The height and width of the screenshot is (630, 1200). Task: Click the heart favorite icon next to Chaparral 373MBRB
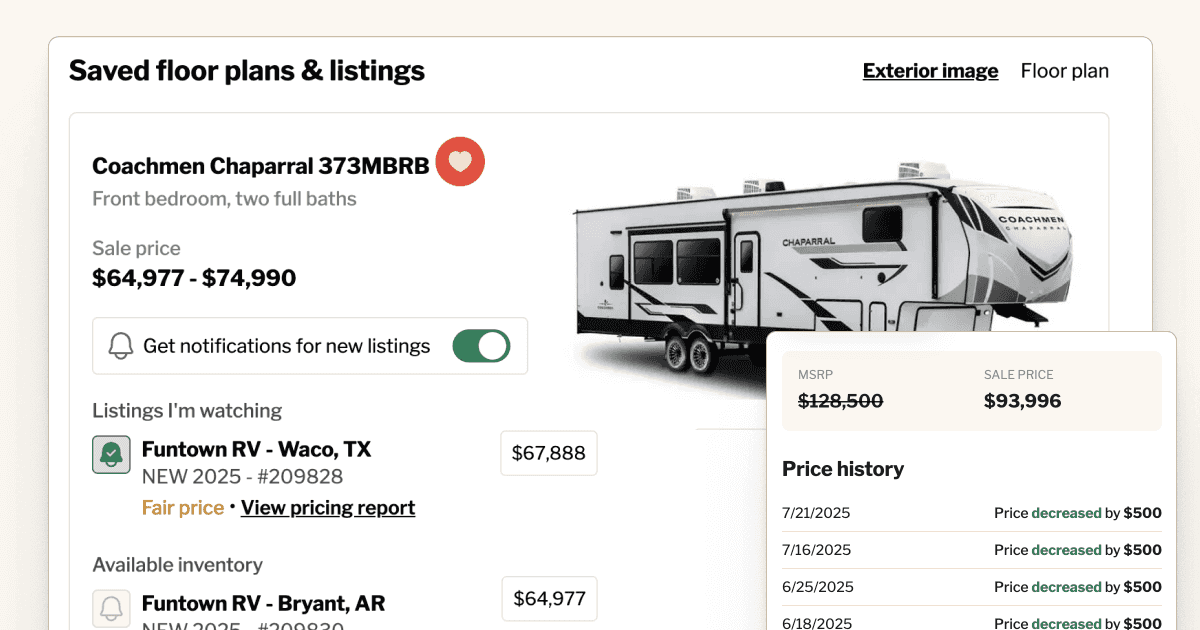click(x=460, y=161)
